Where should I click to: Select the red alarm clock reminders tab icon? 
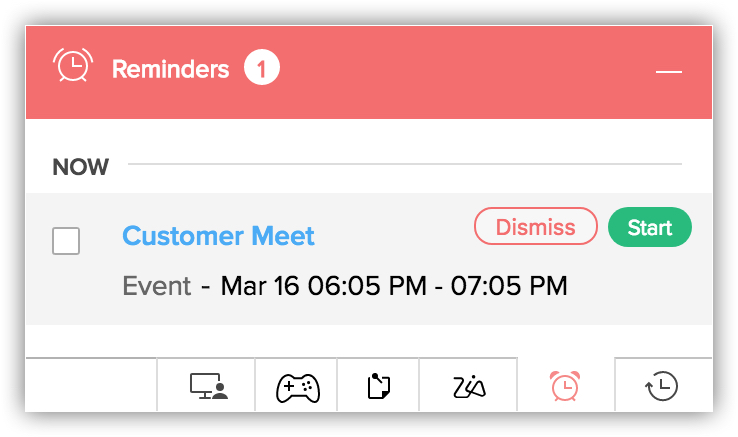click(x=565, y=386)
